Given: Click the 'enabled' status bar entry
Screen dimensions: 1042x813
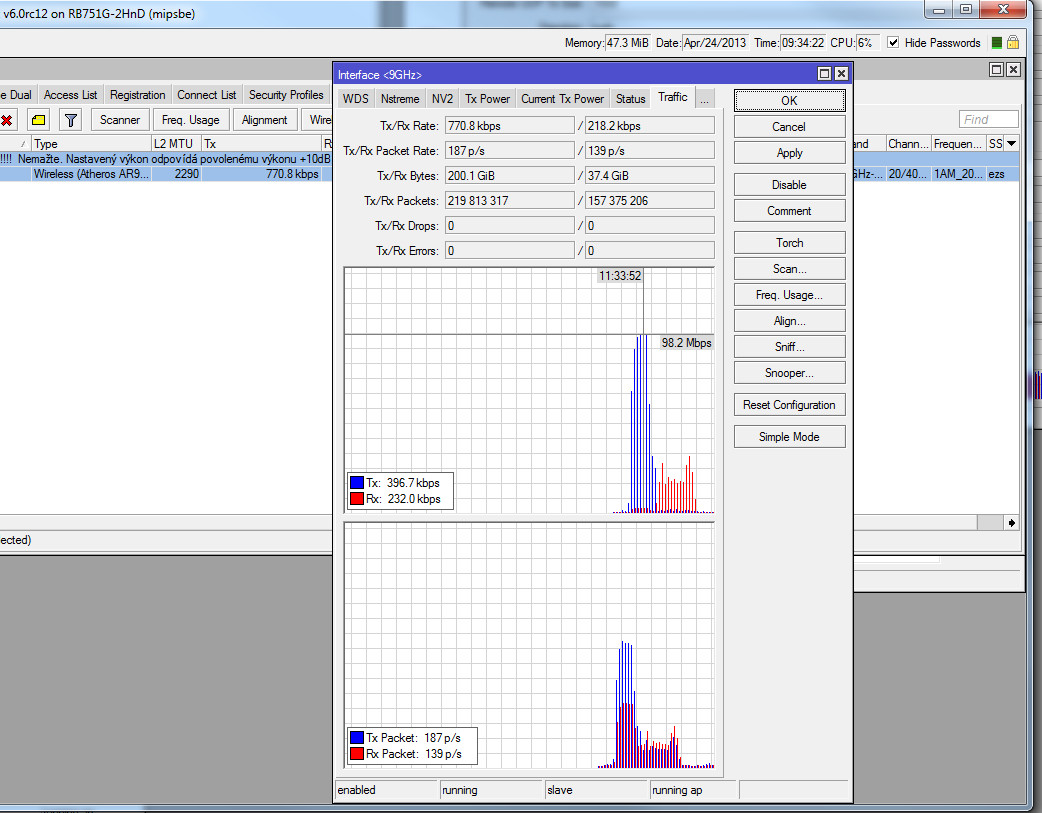Looking at the screenshot, I should click(387, 790).
